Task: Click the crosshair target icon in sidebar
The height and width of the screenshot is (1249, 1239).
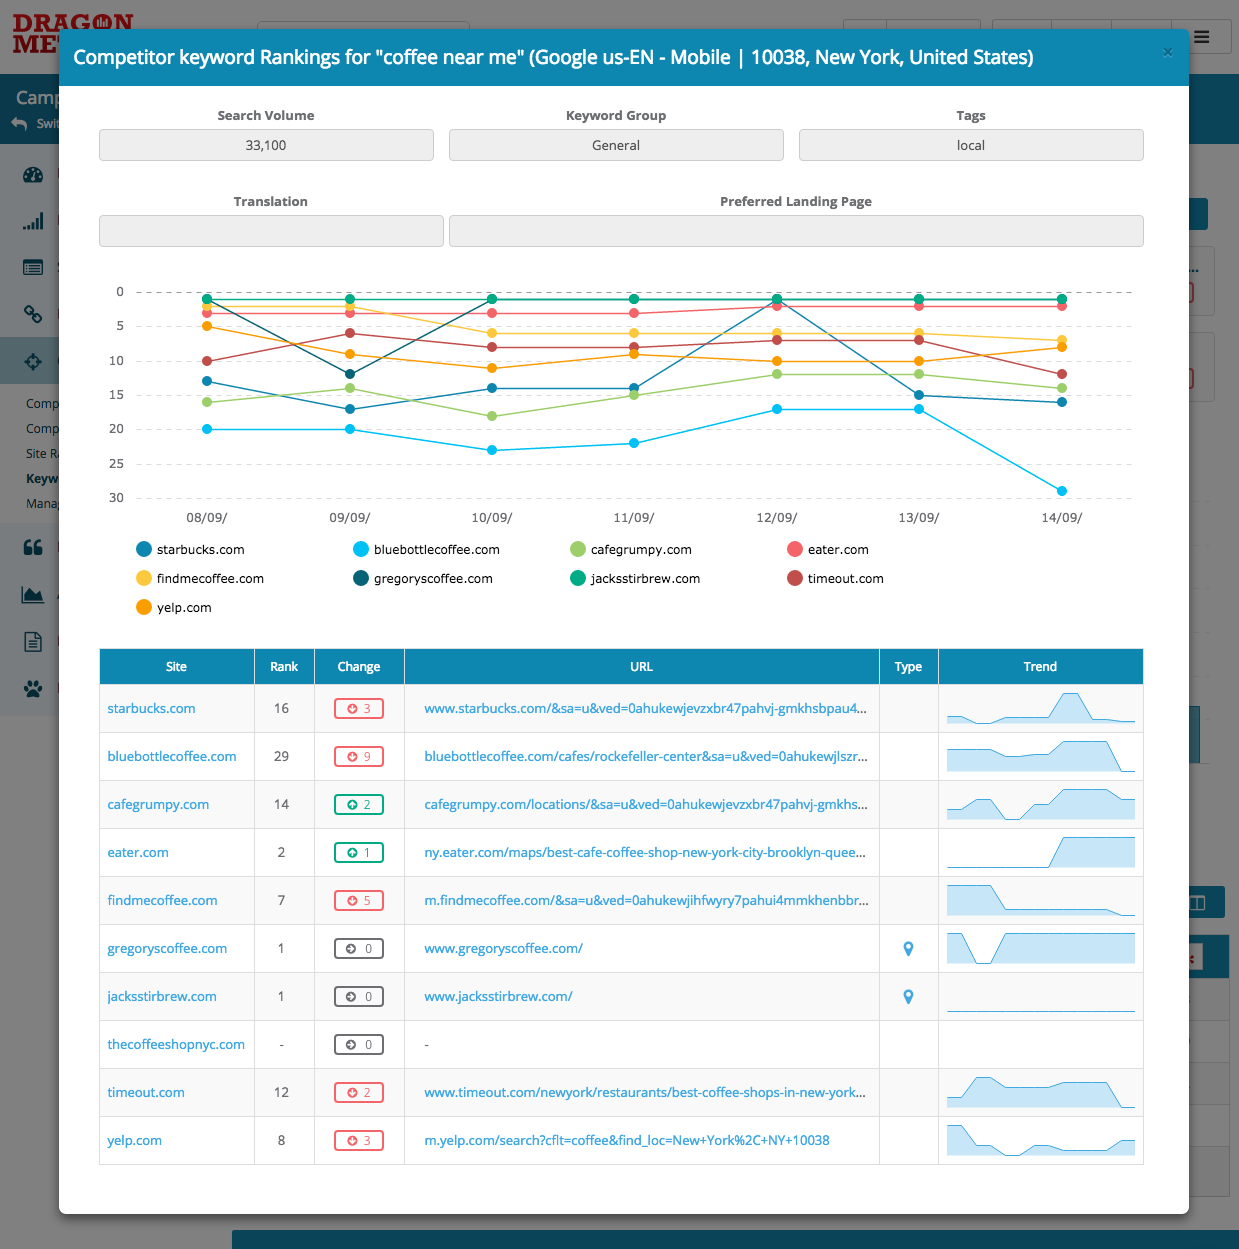Action: pyautogui.click(x=33, y=361)
